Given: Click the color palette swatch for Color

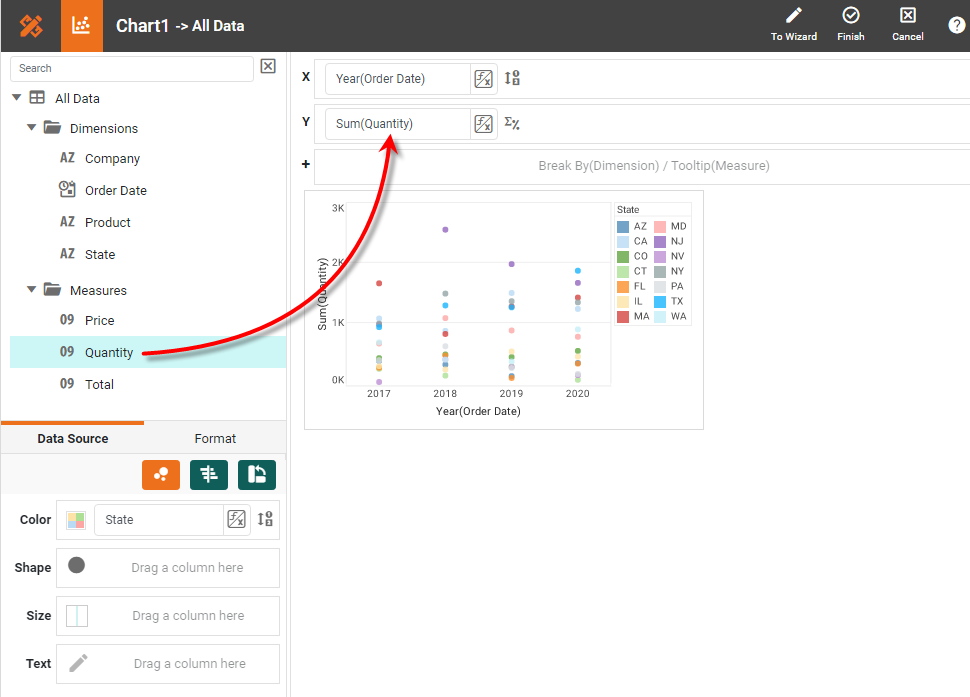Looking at the screenshot, I should click(x=75, y=519).
